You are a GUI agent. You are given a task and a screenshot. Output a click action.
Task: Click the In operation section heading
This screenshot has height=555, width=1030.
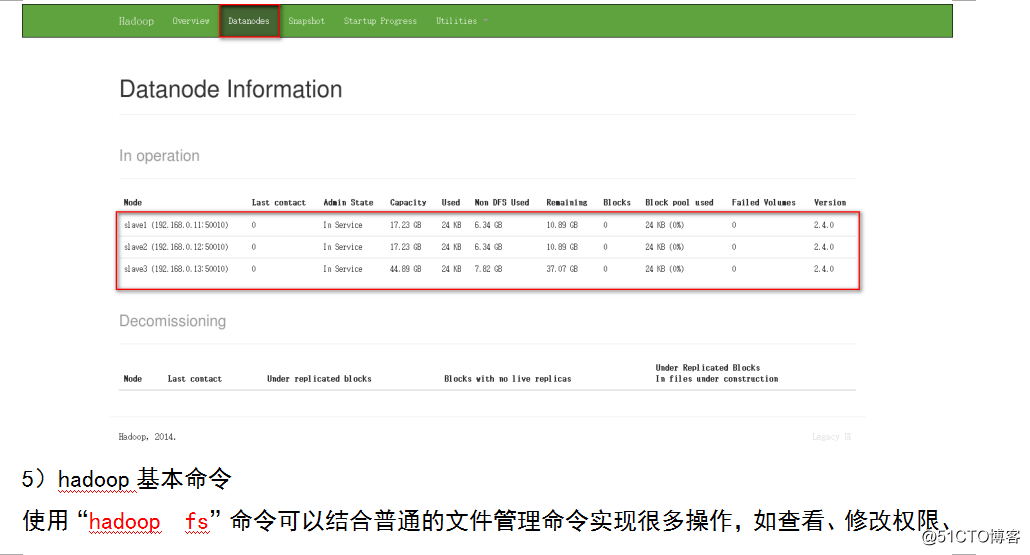click(159, 156)
